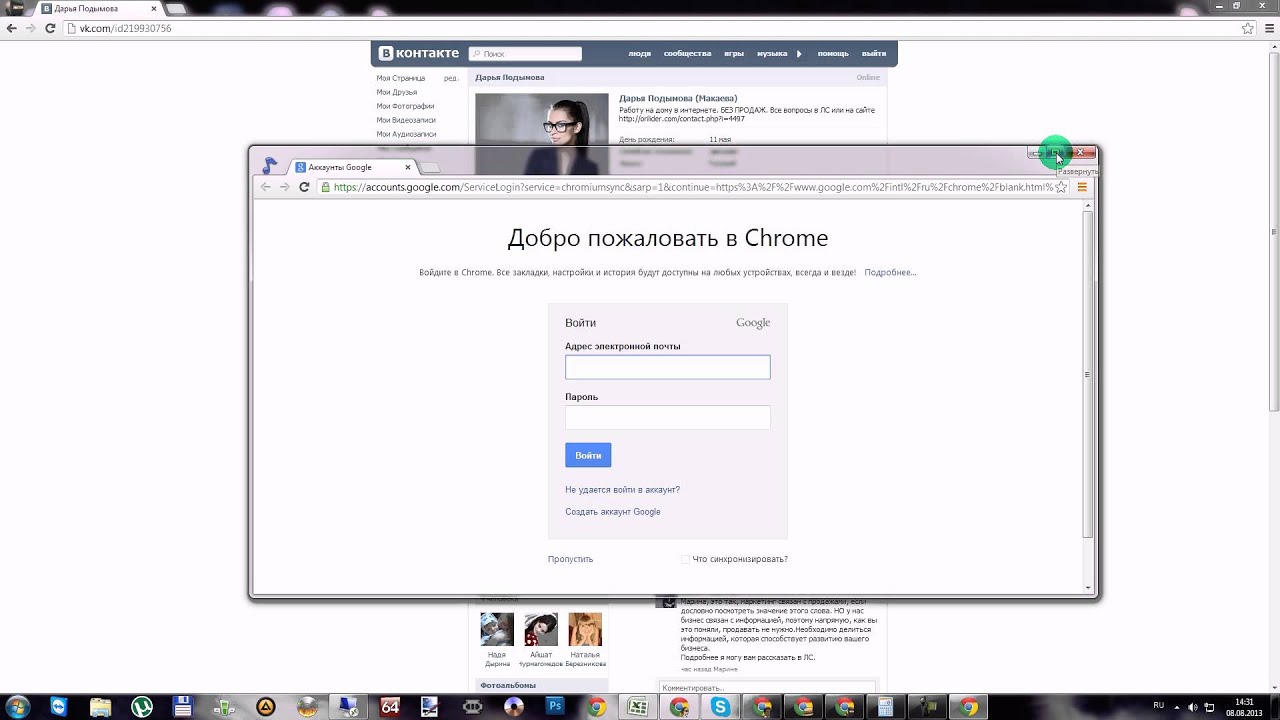Open the Windows Start menu
Screen dimensions: 1280x720
tap(18, 707)
